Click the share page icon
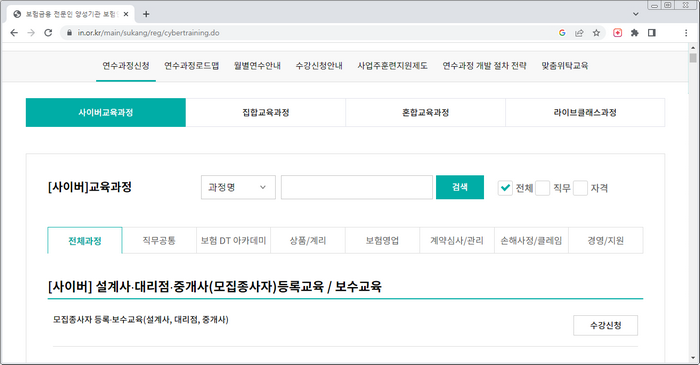This screenshot has height=365, width=700. (x=579, y=33)
